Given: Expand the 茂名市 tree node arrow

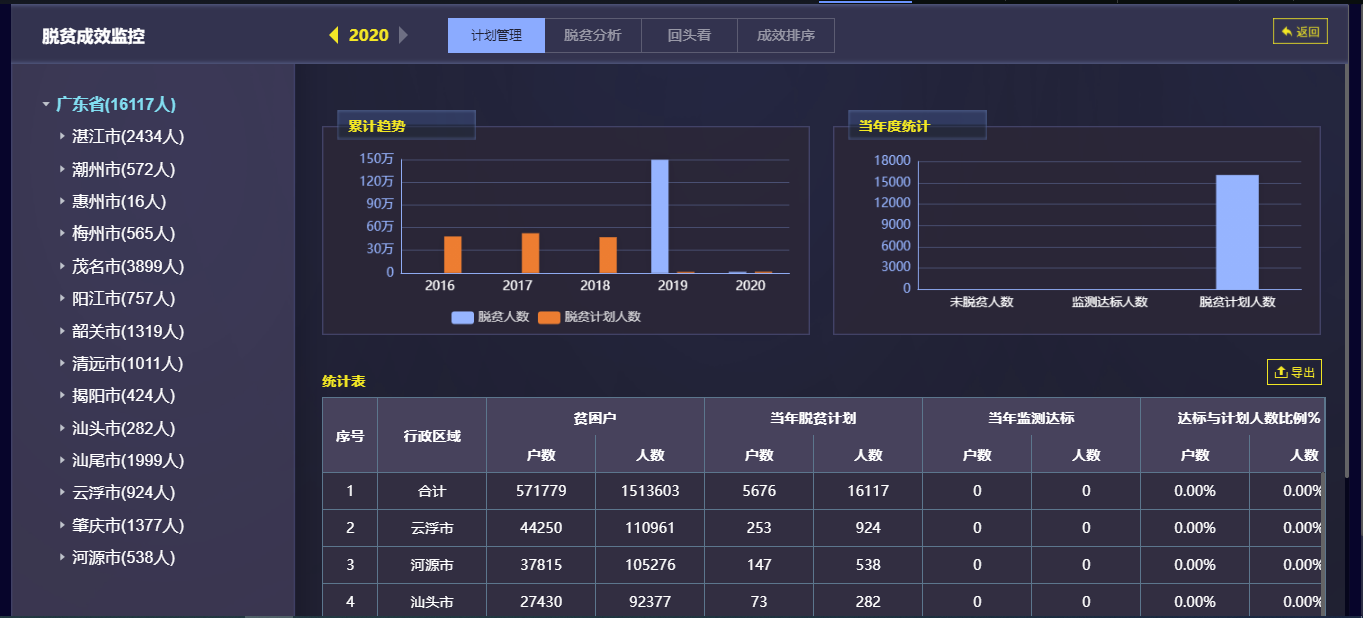Looking at the screenshot, I should click(x=62, y=266).
